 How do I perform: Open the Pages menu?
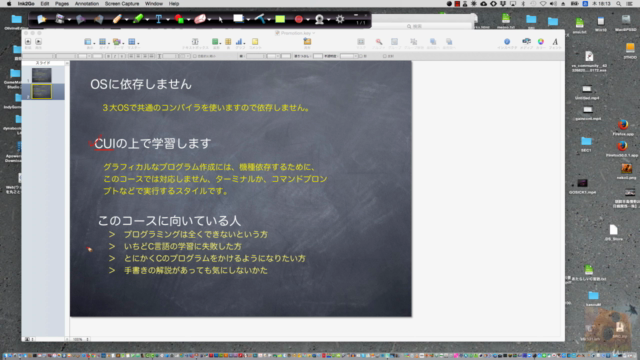[x=62, y=4]
